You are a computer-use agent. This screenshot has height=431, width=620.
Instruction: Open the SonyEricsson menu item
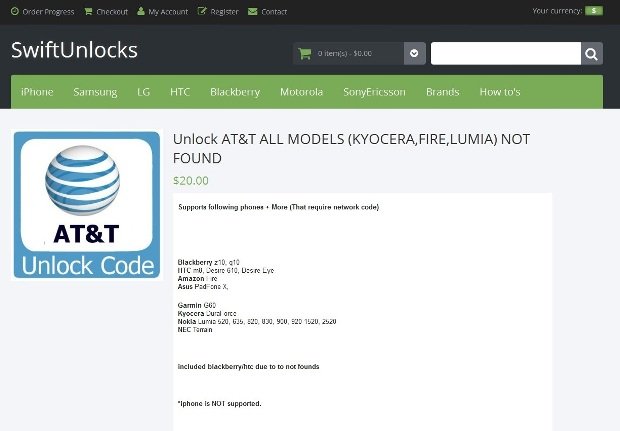[374, 92]
